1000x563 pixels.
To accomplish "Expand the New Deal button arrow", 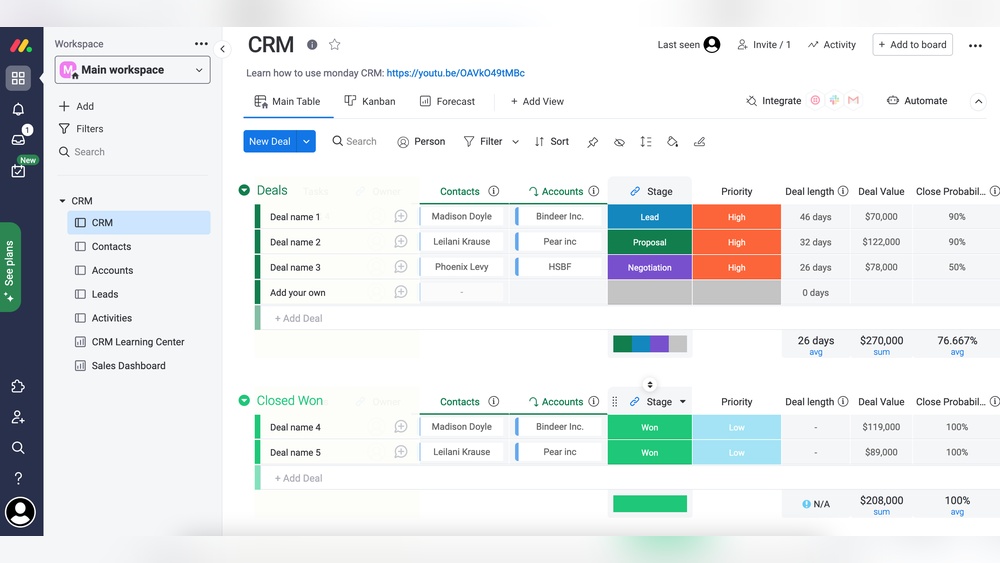I will 307,142.
